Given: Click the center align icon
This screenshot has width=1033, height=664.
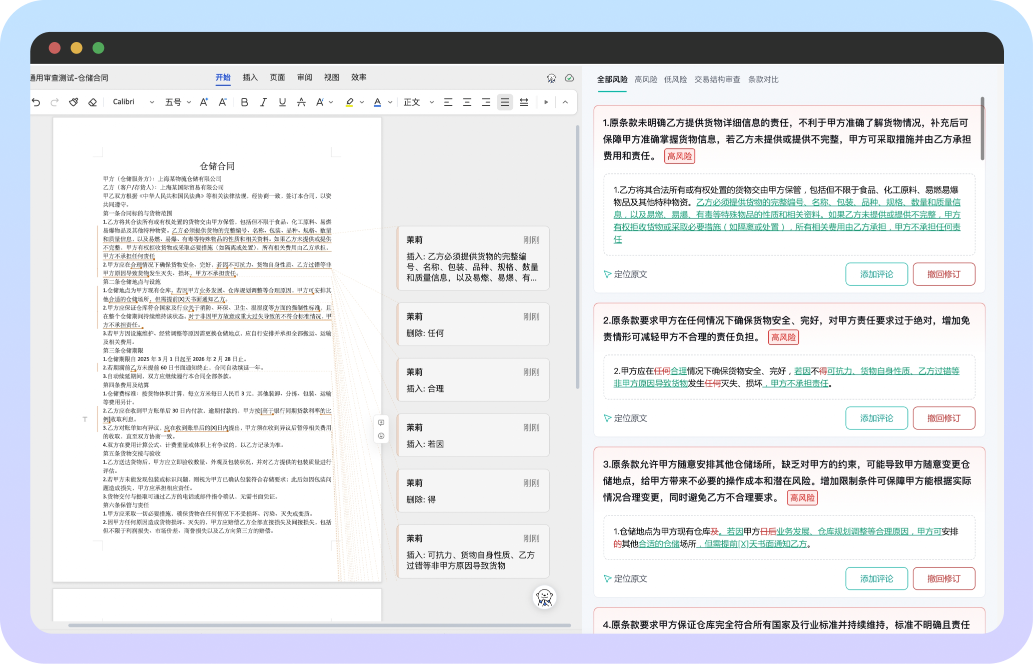Looking at the screenshot, I should (467, 102).
